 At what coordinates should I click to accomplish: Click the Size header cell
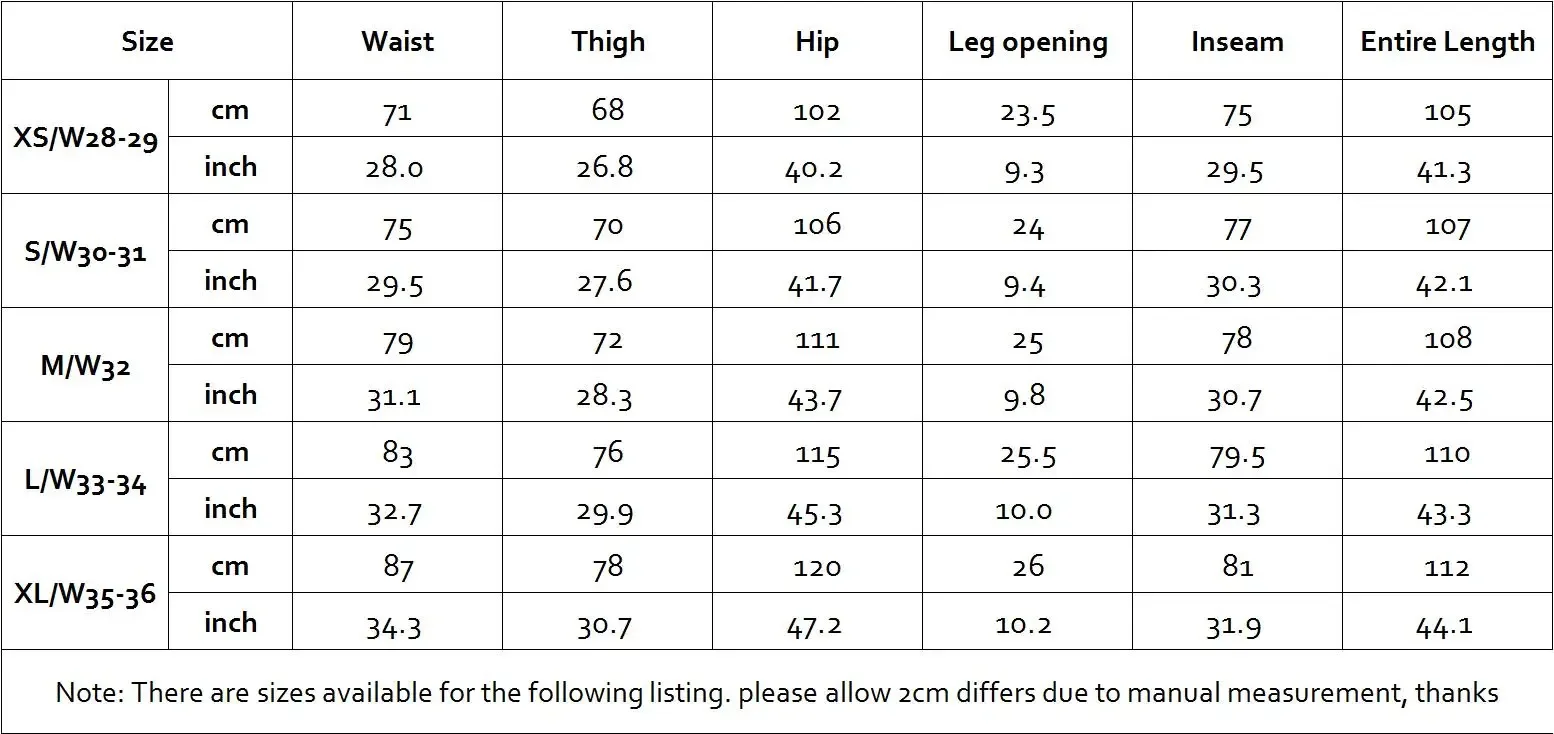pyautogui.click(x=147, y=42)
